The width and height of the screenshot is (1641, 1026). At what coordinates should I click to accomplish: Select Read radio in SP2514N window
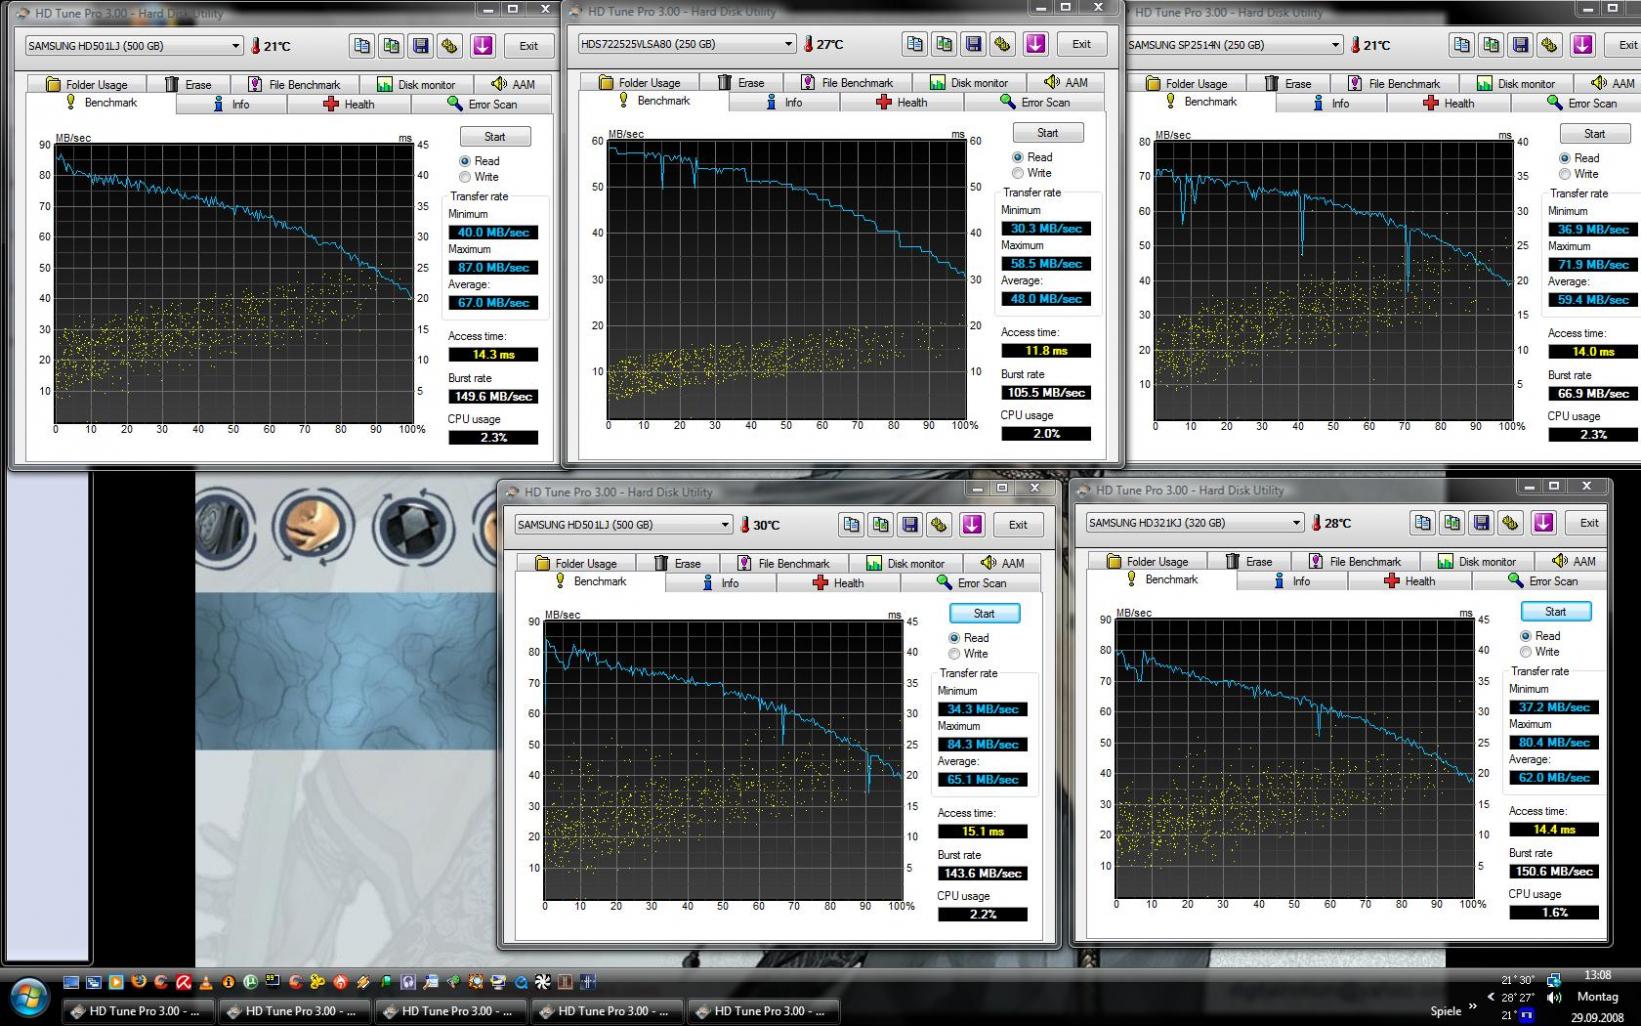(x=1565, y=158)
